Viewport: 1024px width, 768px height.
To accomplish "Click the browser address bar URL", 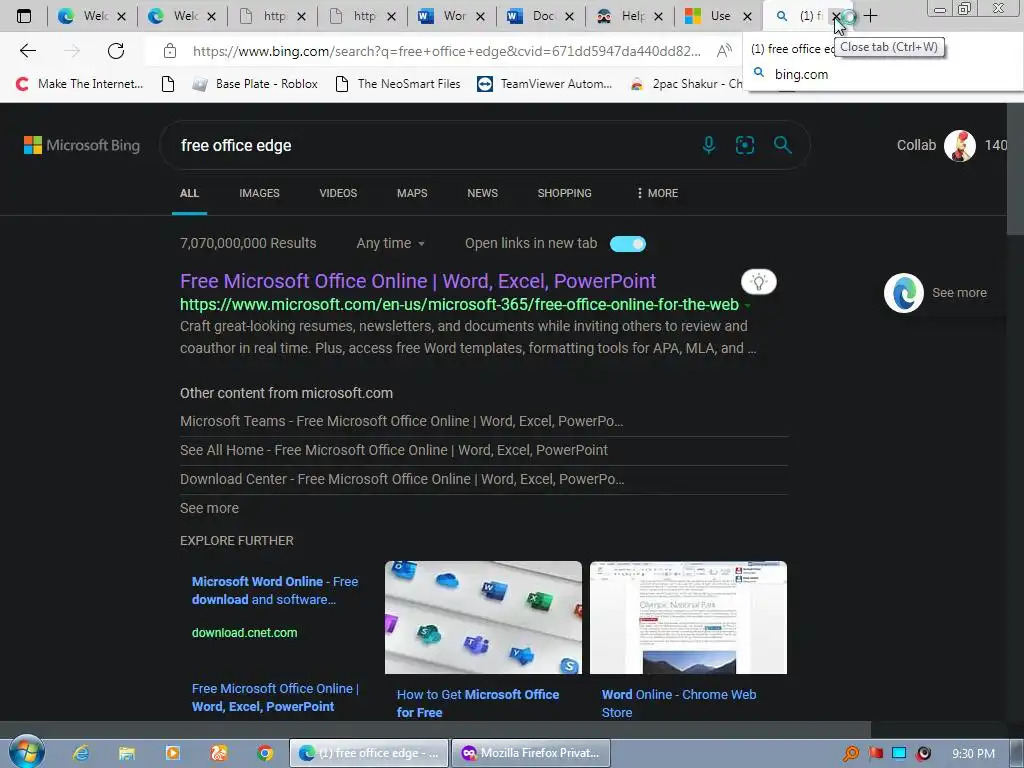I will coord(447,51).
